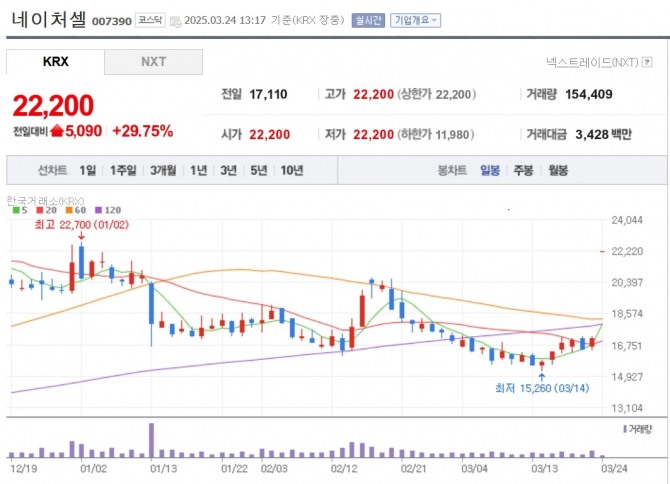Click the 22,220 price axis label
670x484 pixels.
click(627, 251)
